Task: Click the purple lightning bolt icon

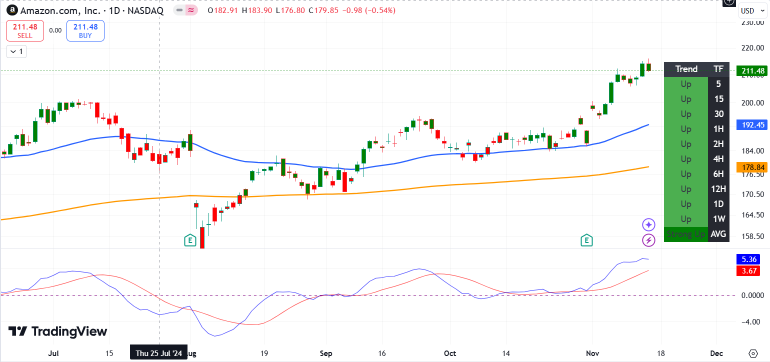Action: (649, 240)
